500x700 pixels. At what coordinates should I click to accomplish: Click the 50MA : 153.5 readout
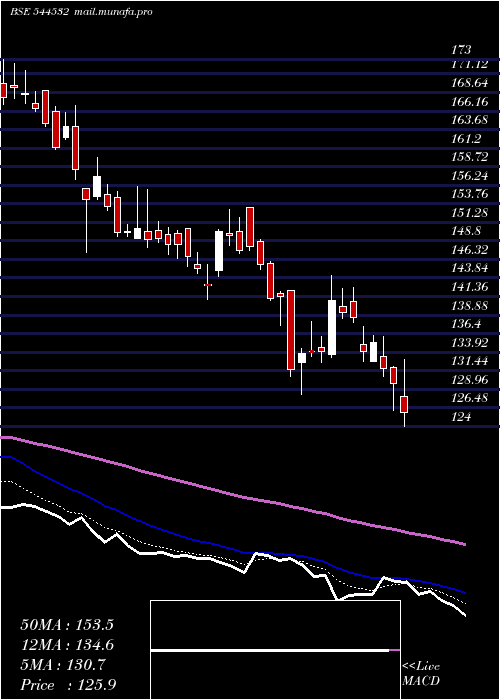[67, 625]
